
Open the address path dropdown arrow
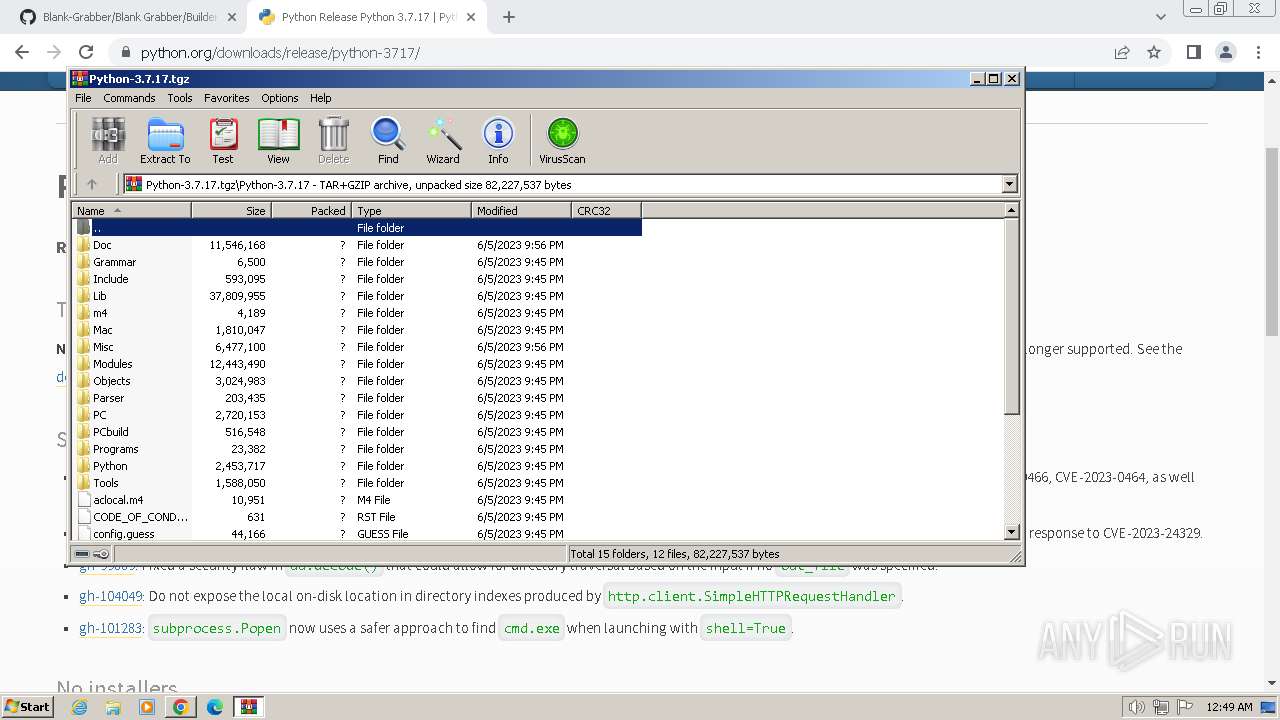click(1009, 184)
